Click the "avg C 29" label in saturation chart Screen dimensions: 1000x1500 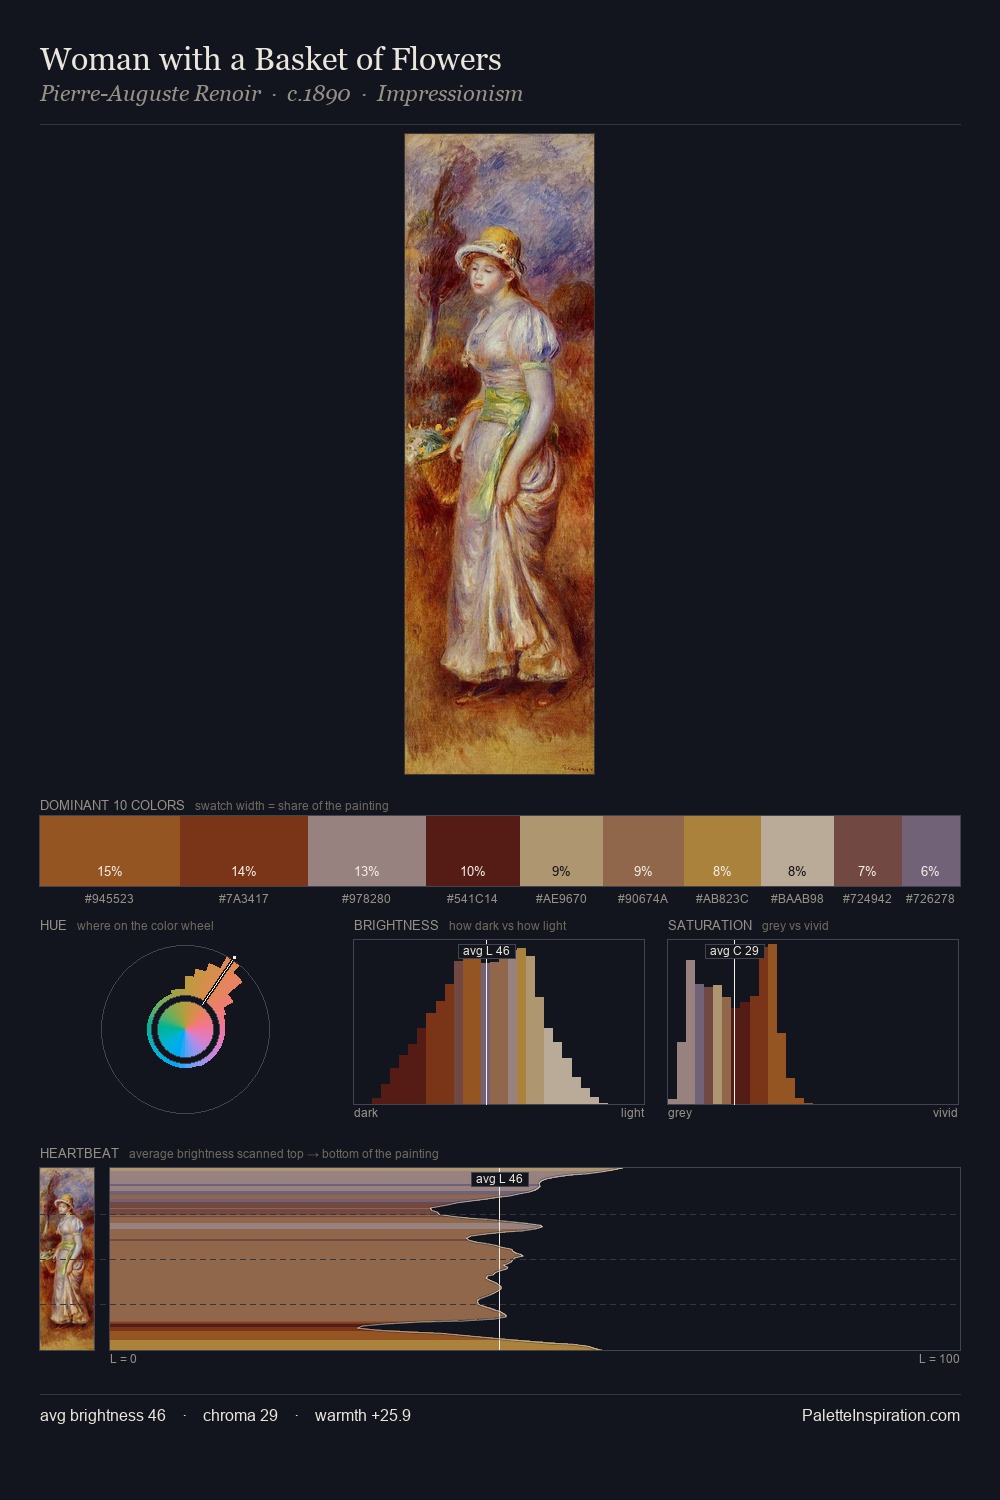tap(734, 951)
